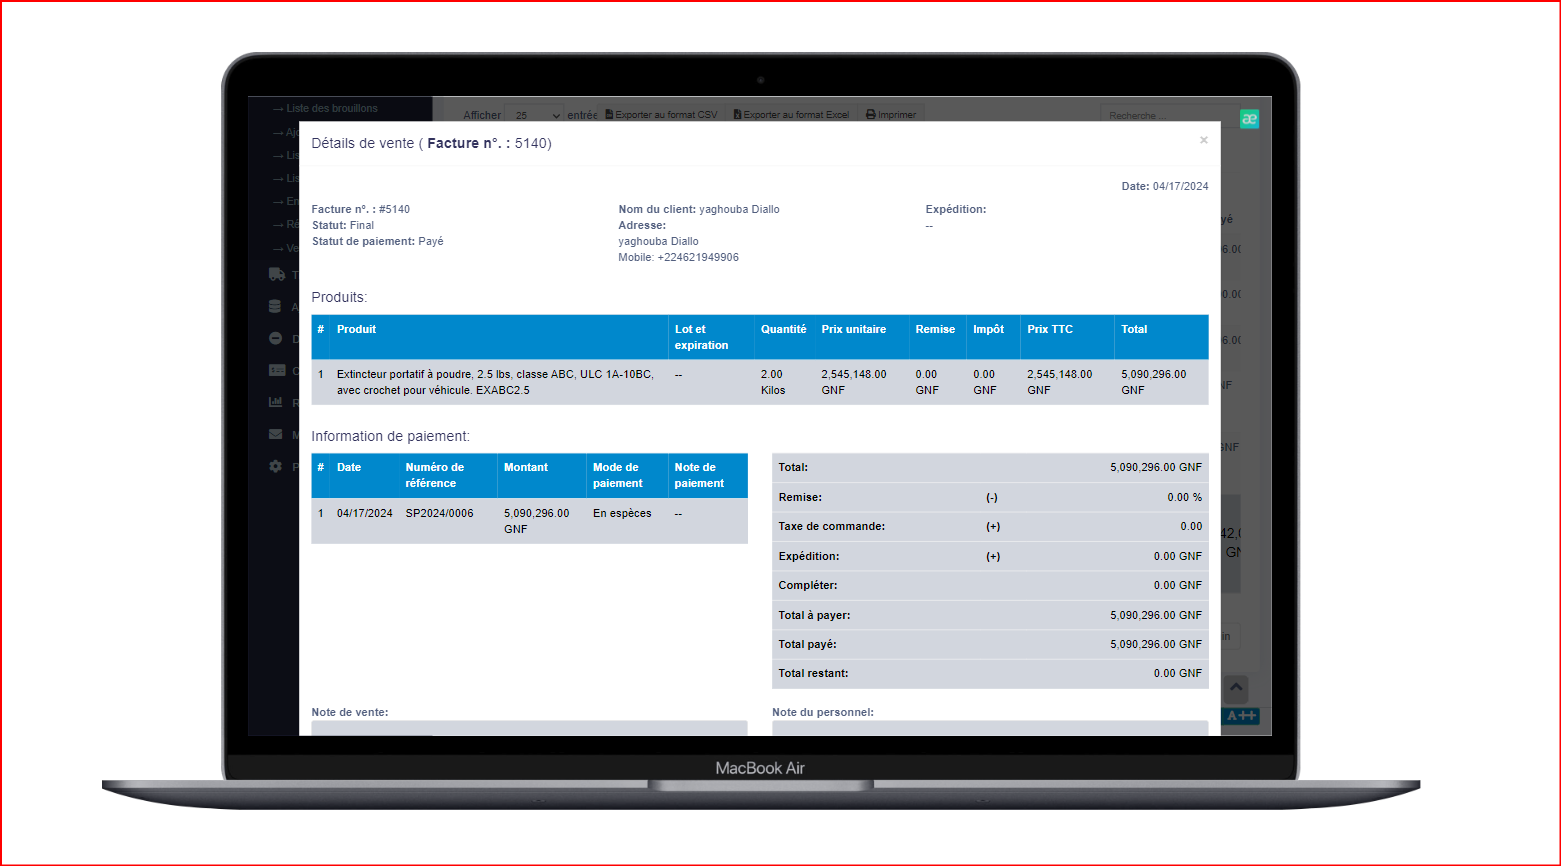Click reference number SP2024/0006 cell

439,513
